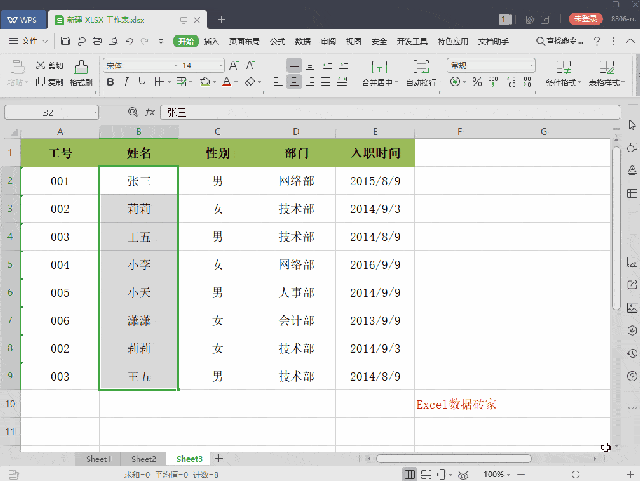Click the cell name box showing B2
The image size is (640, 481).
(48, 113)
